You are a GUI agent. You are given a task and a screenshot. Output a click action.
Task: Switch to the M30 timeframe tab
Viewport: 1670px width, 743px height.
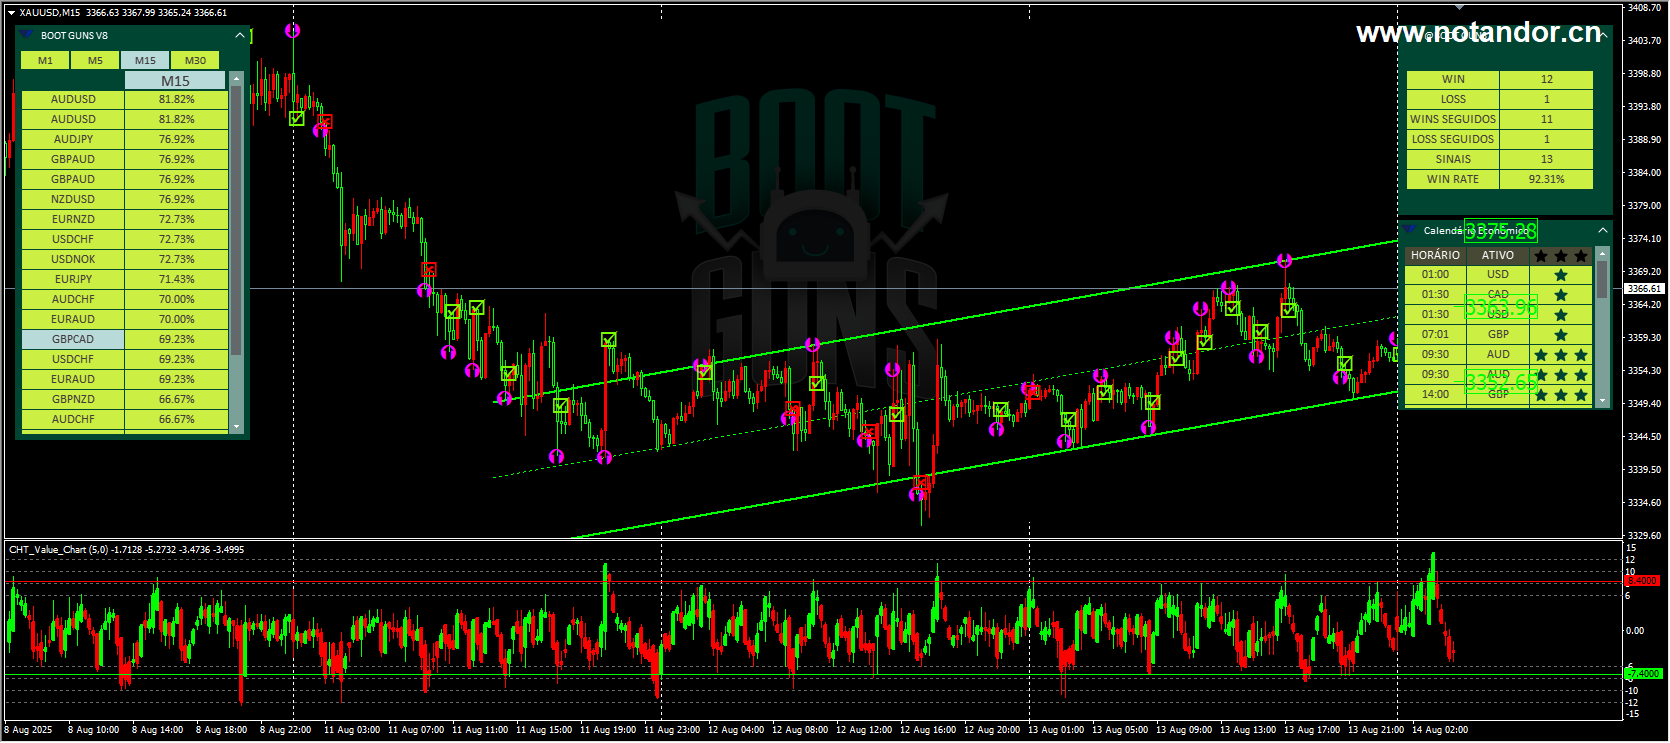click(195, 60)
